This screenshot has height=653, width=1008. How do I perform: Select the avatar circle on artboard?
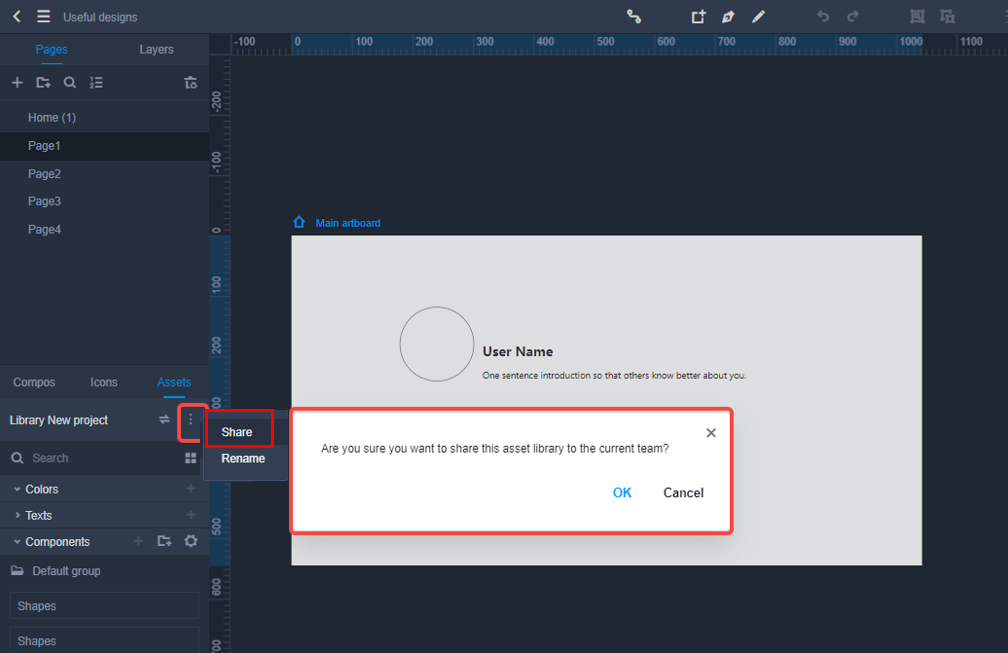click(436, 344)
